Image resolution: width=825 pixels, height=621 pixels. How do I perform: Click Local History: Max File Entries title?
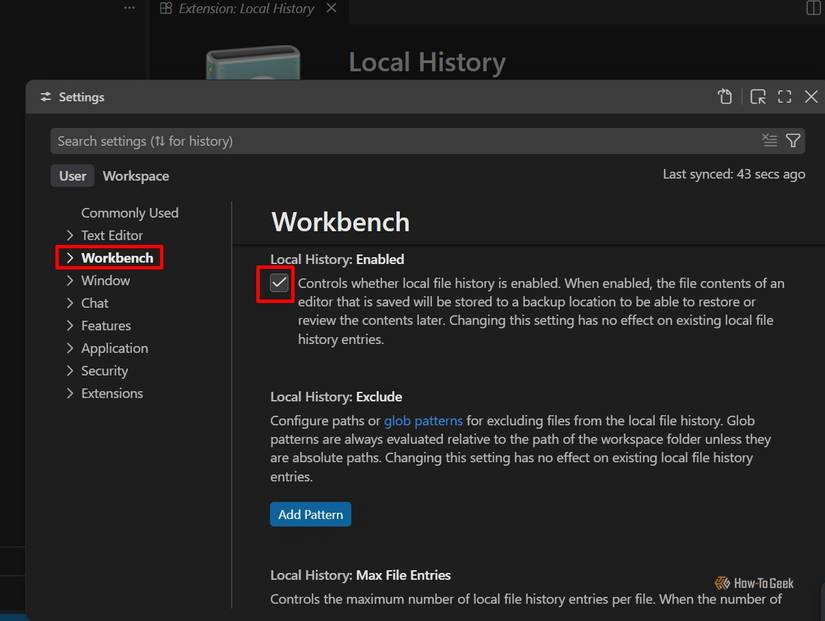tap(360, 575)
